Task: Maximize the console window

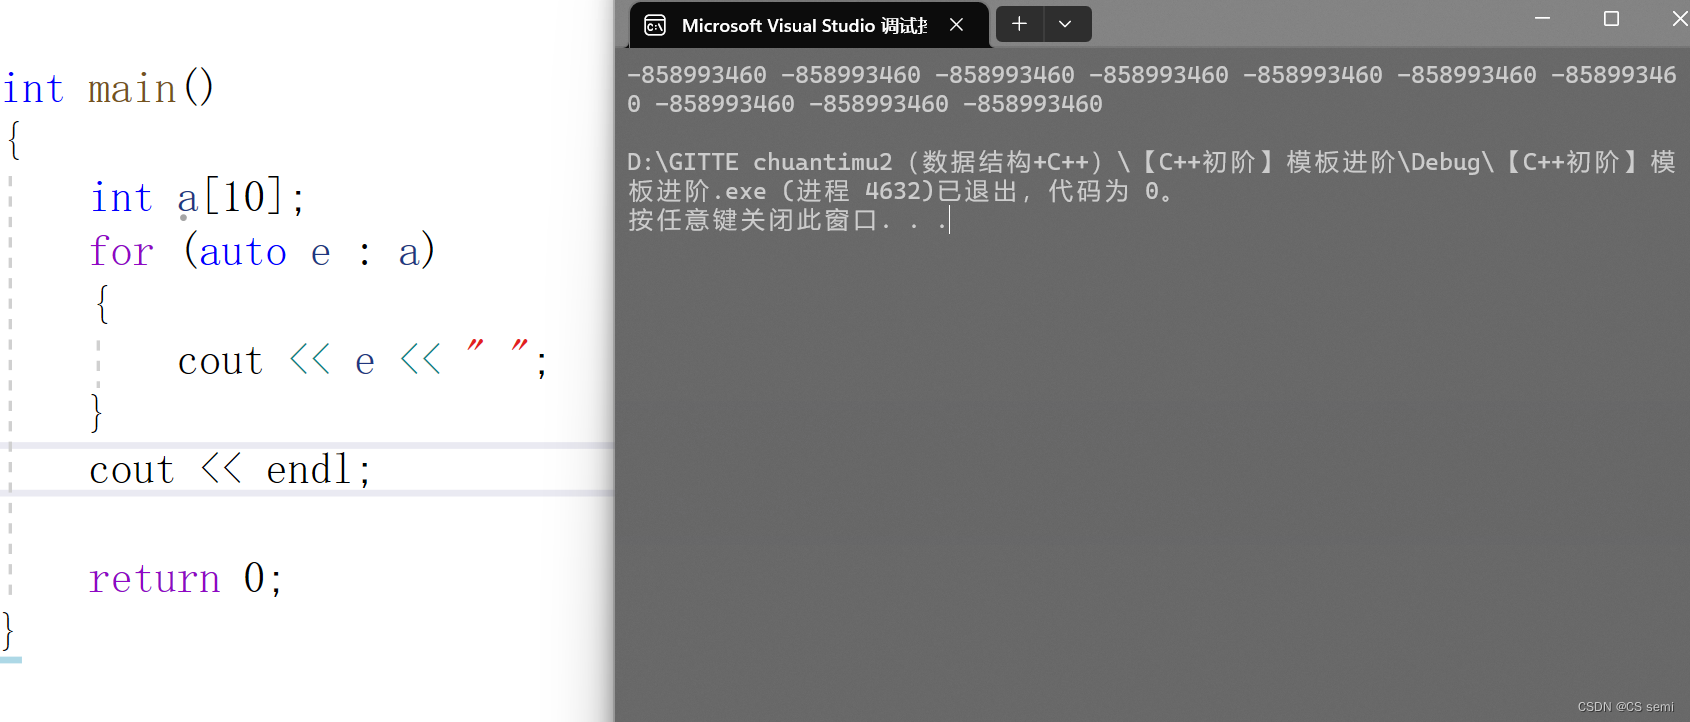Action: [x=1611, y=19]
